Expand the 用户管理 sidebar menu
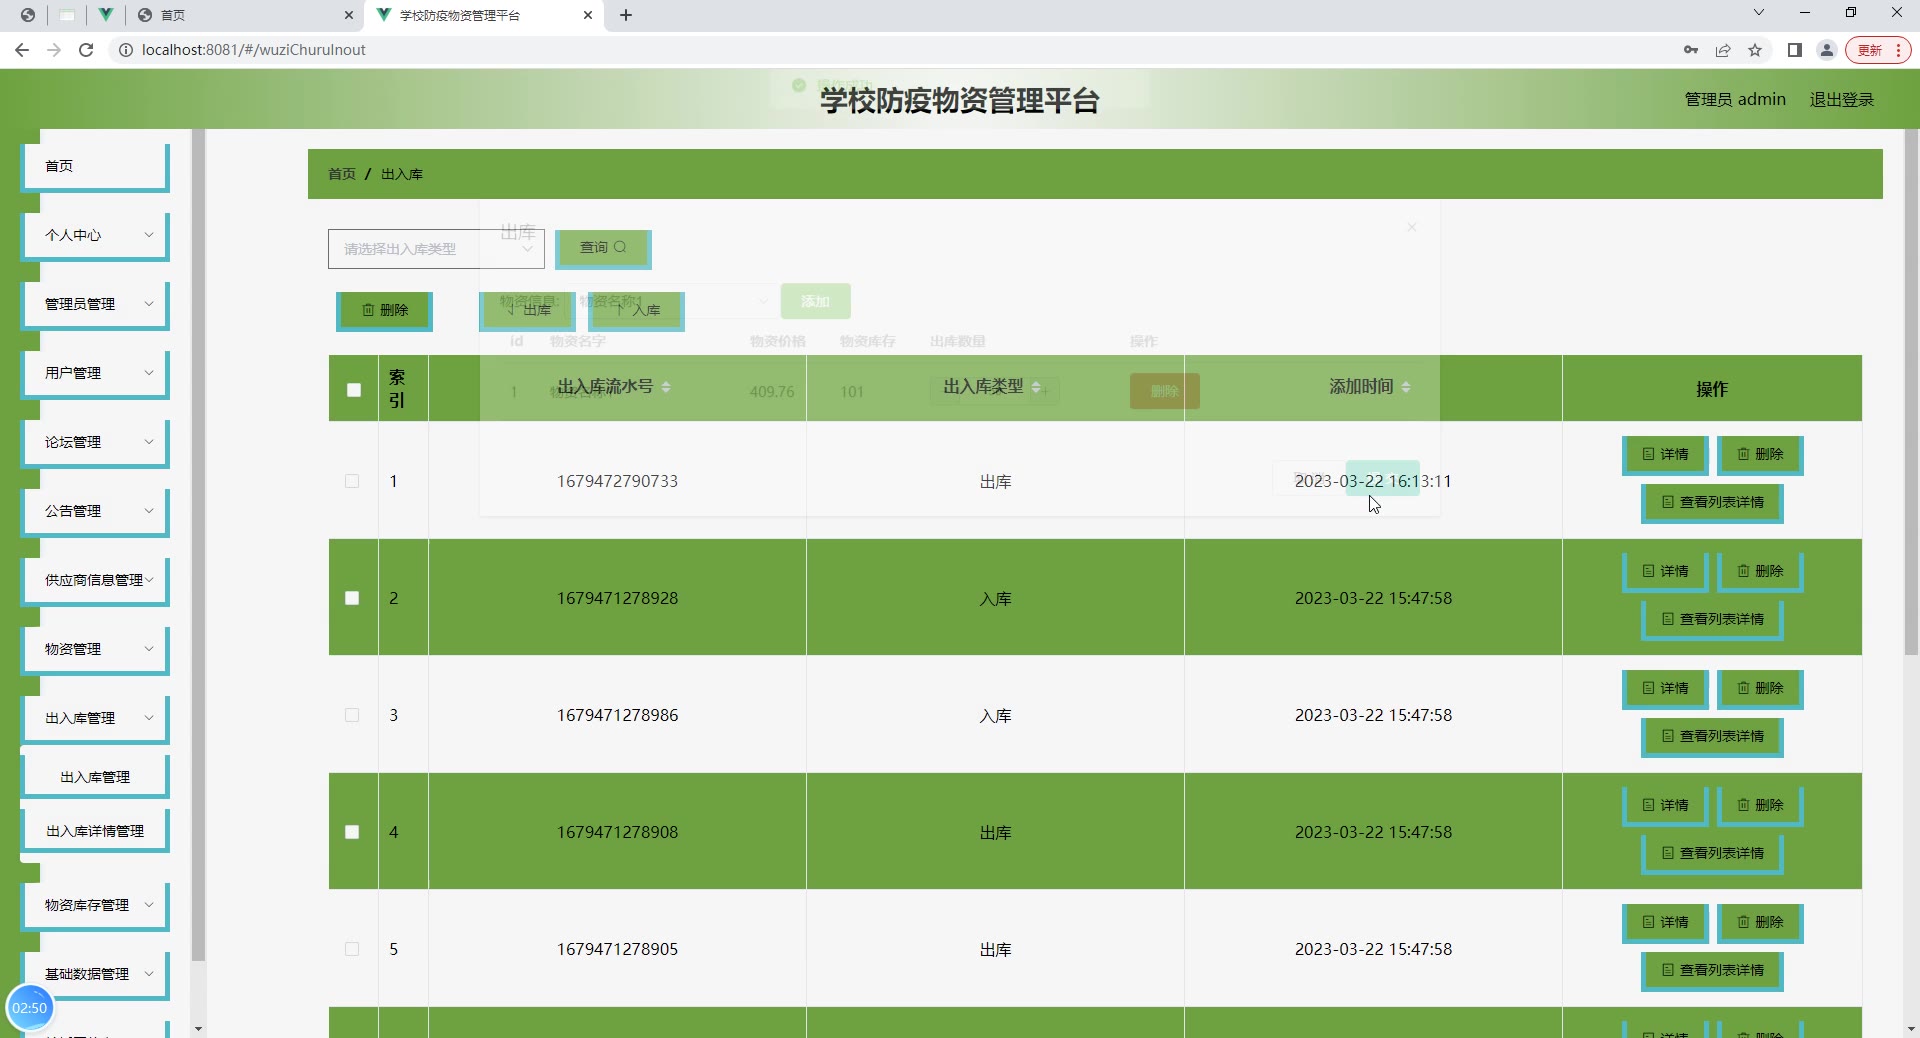 click(95, 374)
